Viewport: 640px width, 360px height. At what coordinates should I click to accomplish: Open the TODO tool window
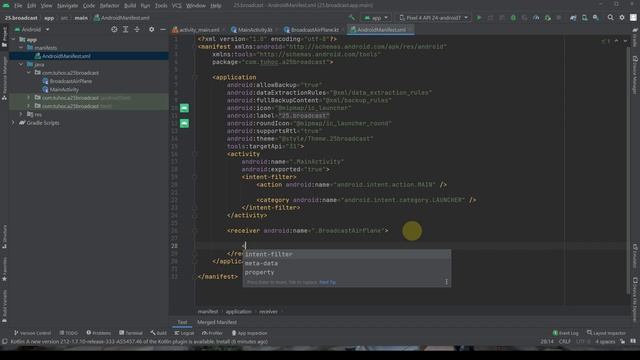point(69,333)
